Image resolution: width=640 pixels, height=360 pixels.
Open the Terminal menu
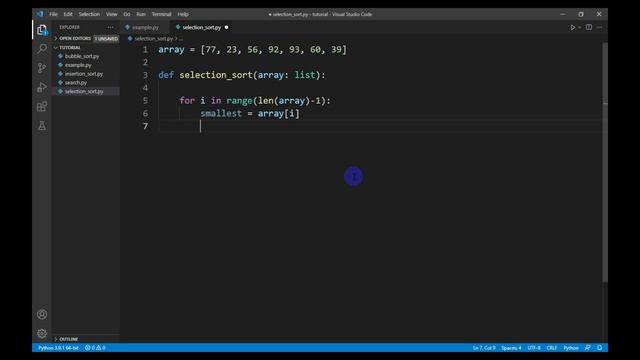[161, 14]
